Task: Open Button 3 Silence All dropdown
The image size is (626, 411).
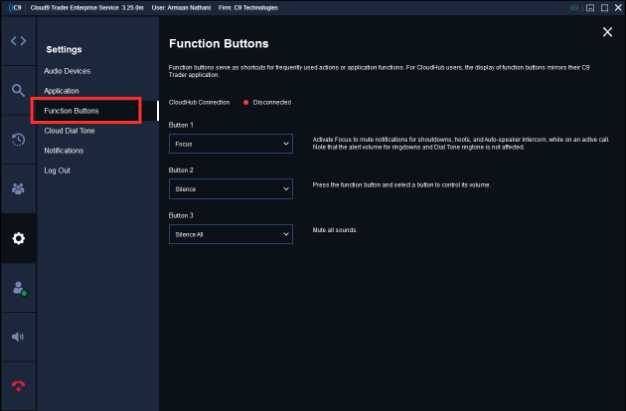Action: [x=231, y=234]
